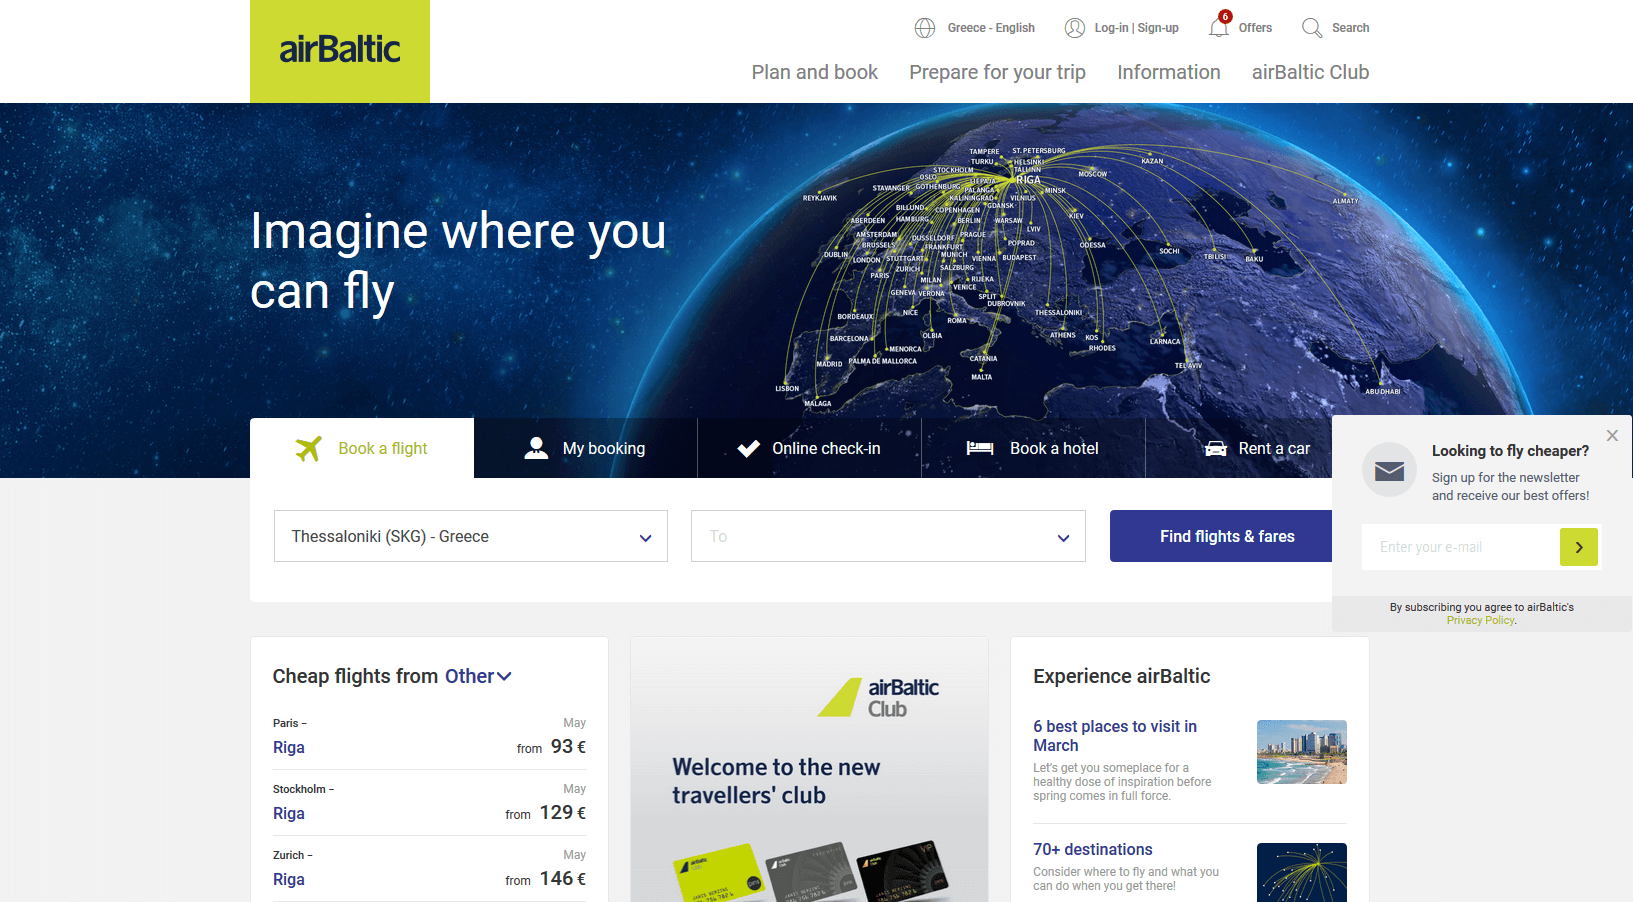This screenshot has height=902, width=1633.
Task: Select the Zurich - Riga flight deal
Action: [429, 869]
